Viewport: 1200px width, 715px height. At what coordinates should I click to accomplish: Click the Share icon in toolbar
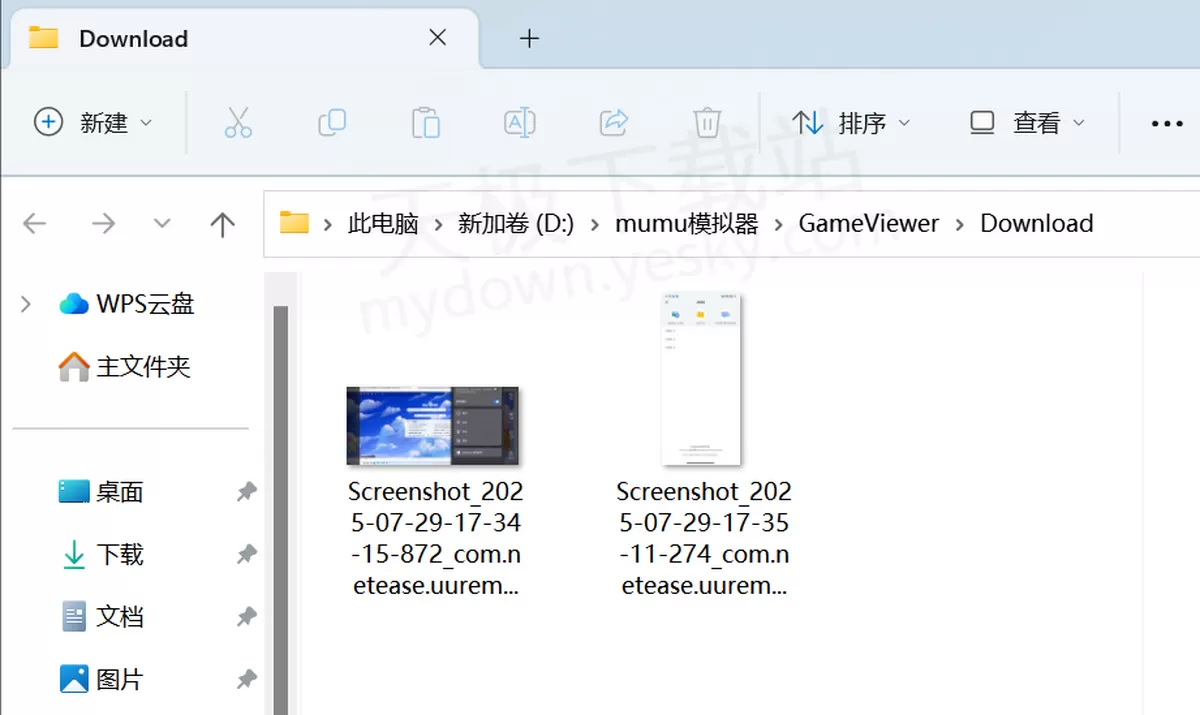coord(613,122)
